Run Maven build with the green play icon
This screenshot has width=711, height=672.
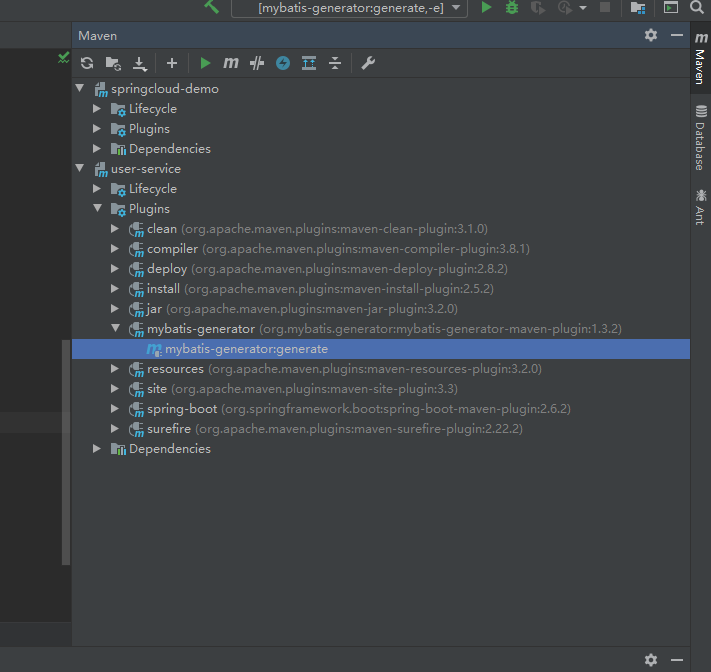point(205,63)
